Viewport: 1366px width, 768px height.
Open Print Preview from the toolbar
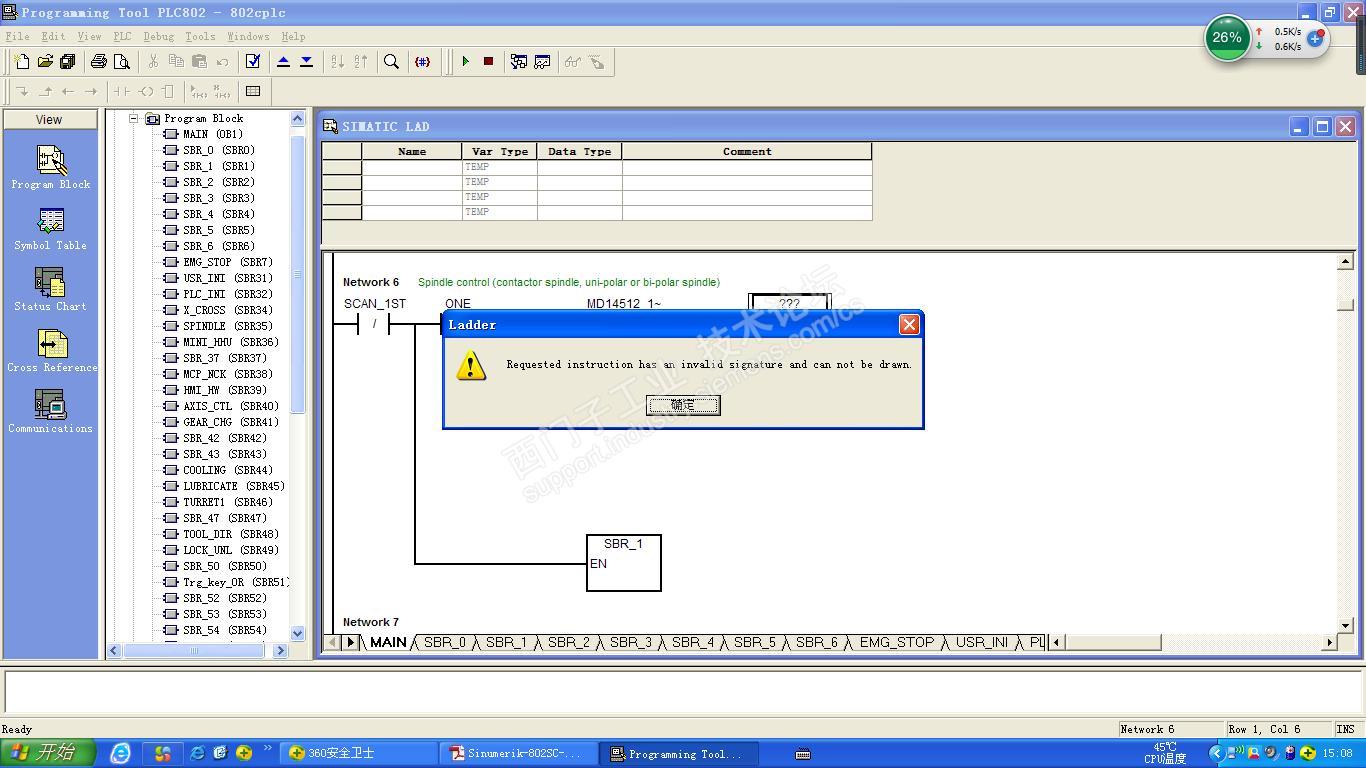122,62
